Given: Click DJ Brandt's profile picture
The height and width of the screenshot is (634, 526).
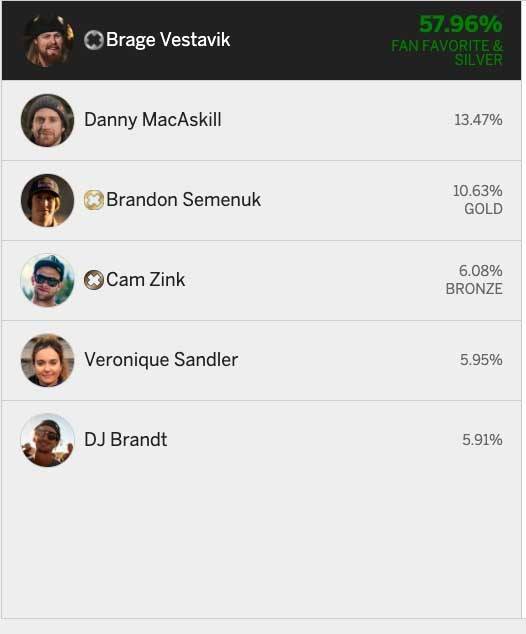Looking at the screenshot, I should pyautogui.click(x=48, y=440).
